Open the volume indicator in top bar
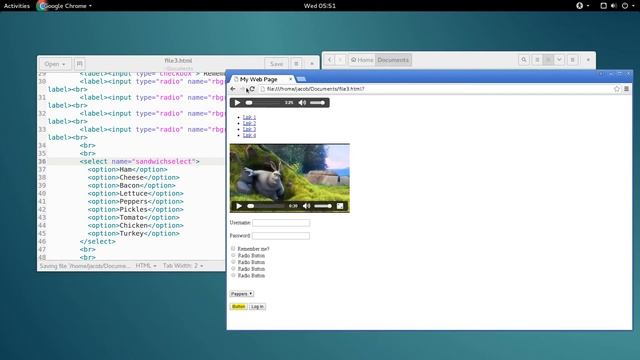This screenshot has height=360, width=640. coord(613,6)
